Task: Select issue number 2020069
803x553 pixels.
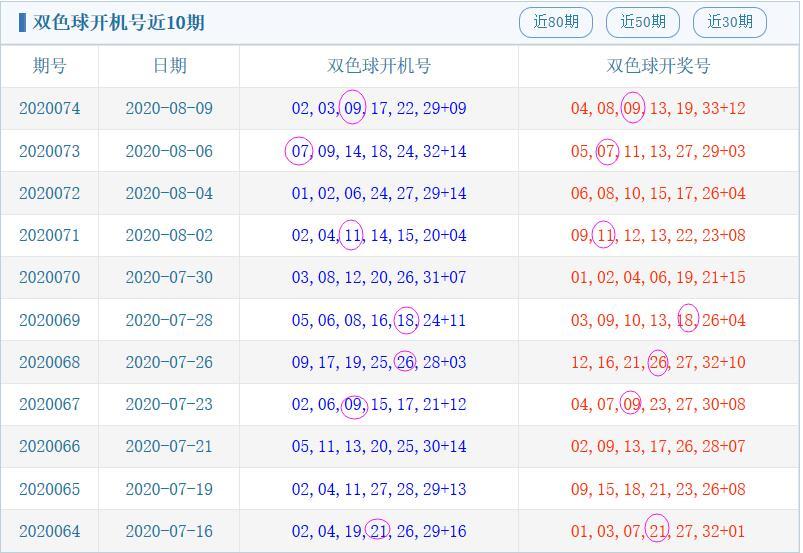Action: [50, 320]
